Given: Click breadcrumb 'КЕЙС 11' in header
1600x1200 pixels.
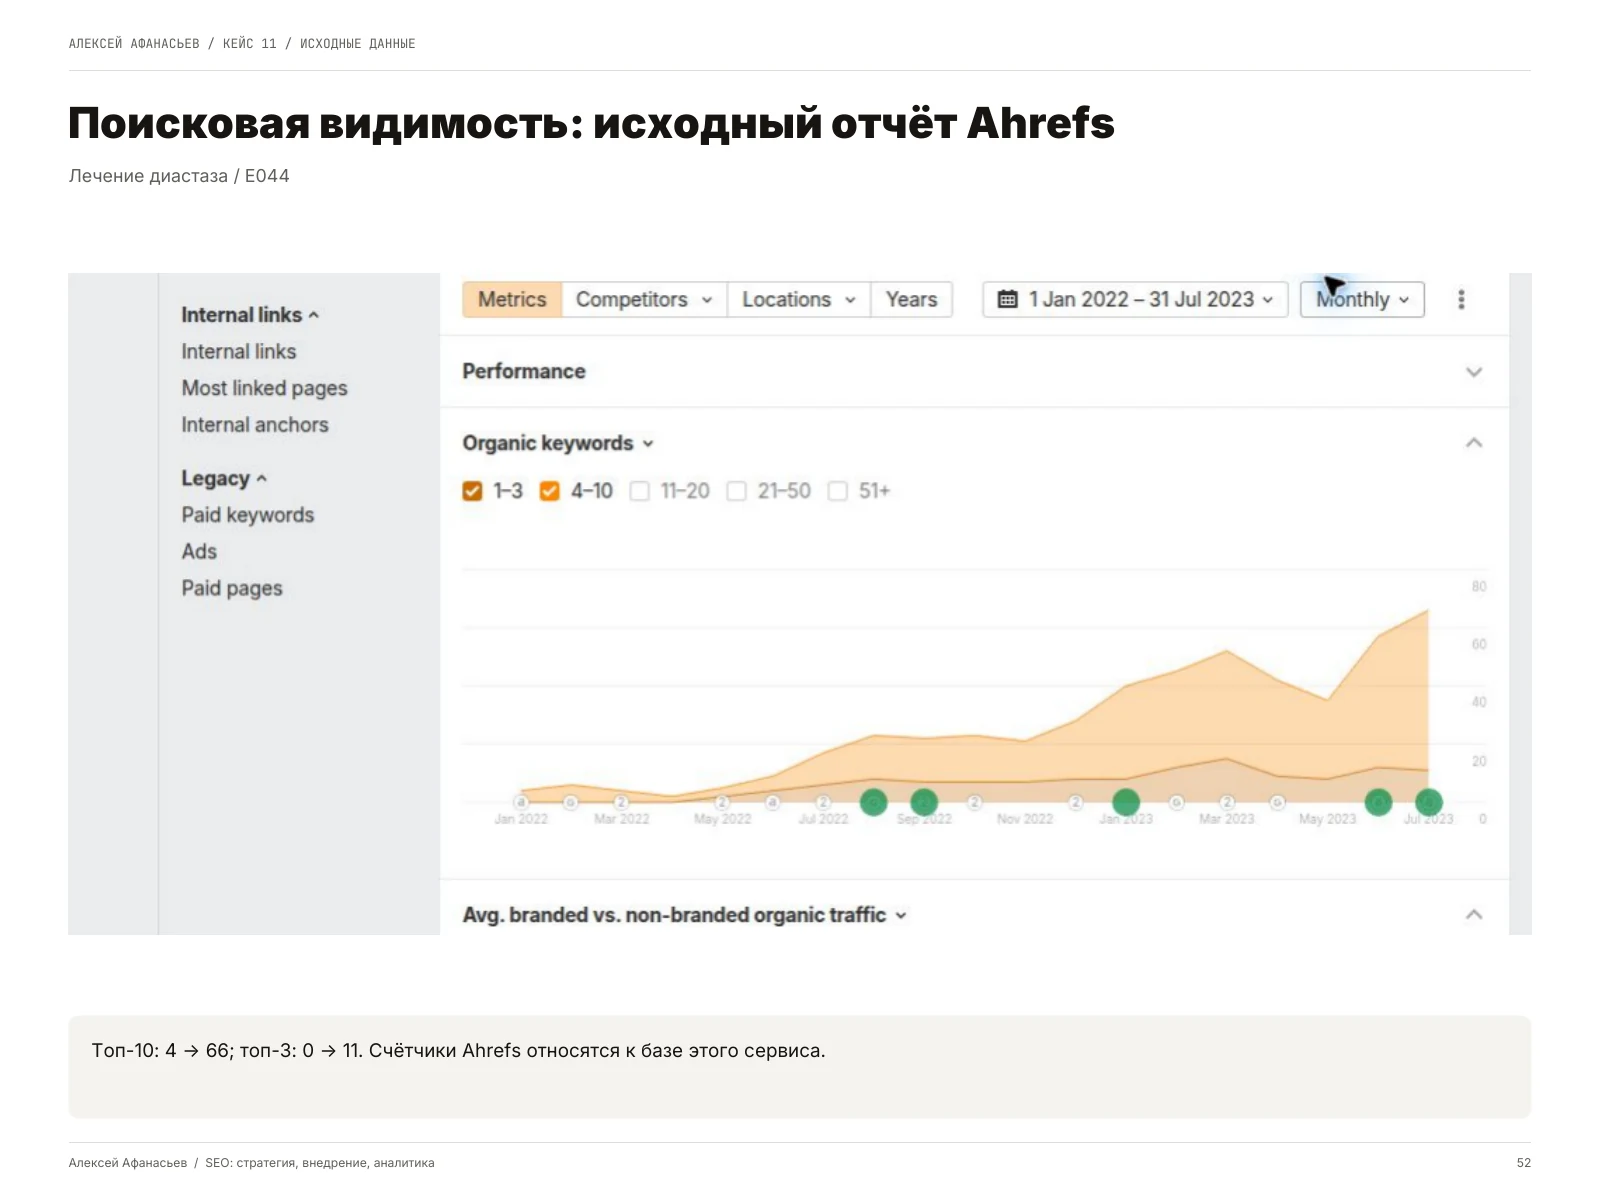Looking at the screenshot, I should [250, 44].
